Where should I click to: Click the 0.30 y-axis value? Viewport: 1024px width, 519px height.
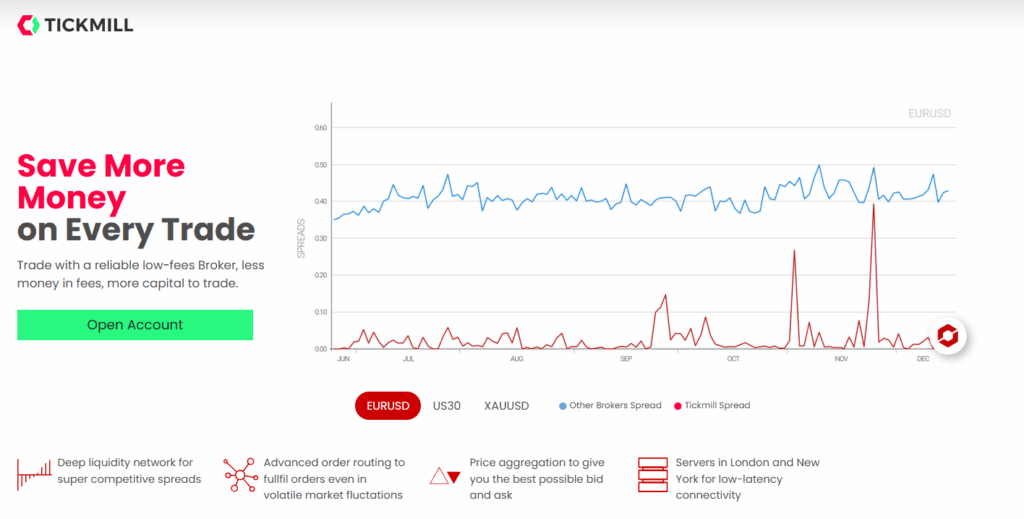(x=321, y=238)
